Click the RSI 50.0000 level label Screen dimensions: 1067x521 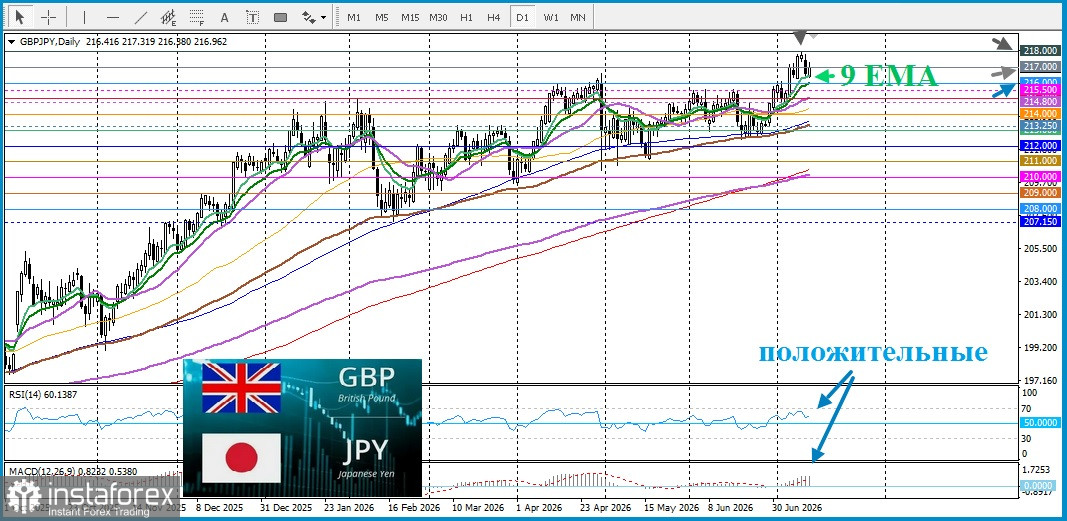(x=1039, y=423)
